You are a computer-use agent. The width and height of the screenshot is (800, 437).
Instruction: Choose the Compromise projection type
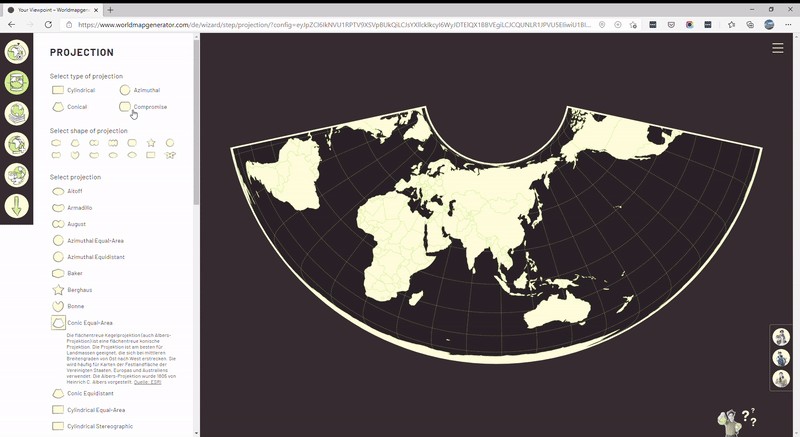(x=142, y=106)
